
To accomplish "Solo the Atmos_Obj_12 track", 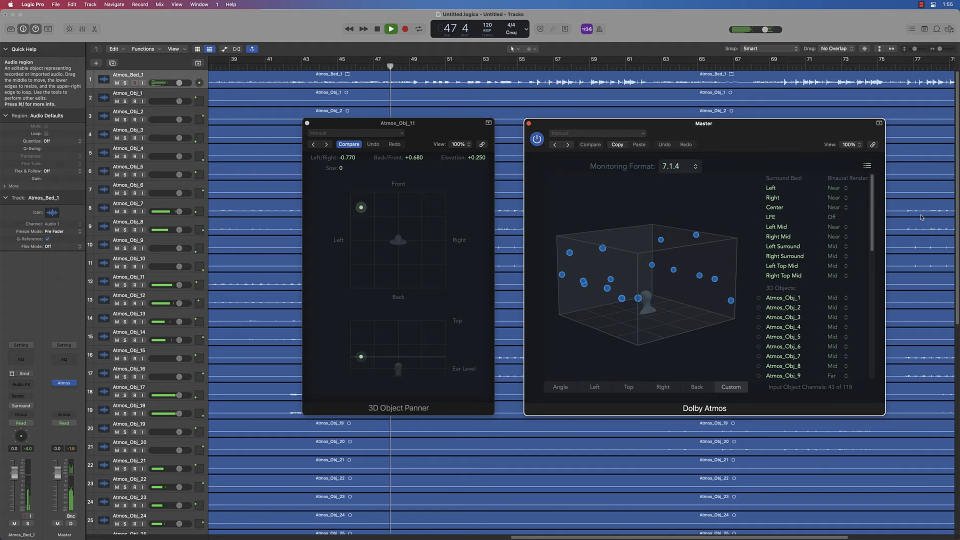I will 125,304.
